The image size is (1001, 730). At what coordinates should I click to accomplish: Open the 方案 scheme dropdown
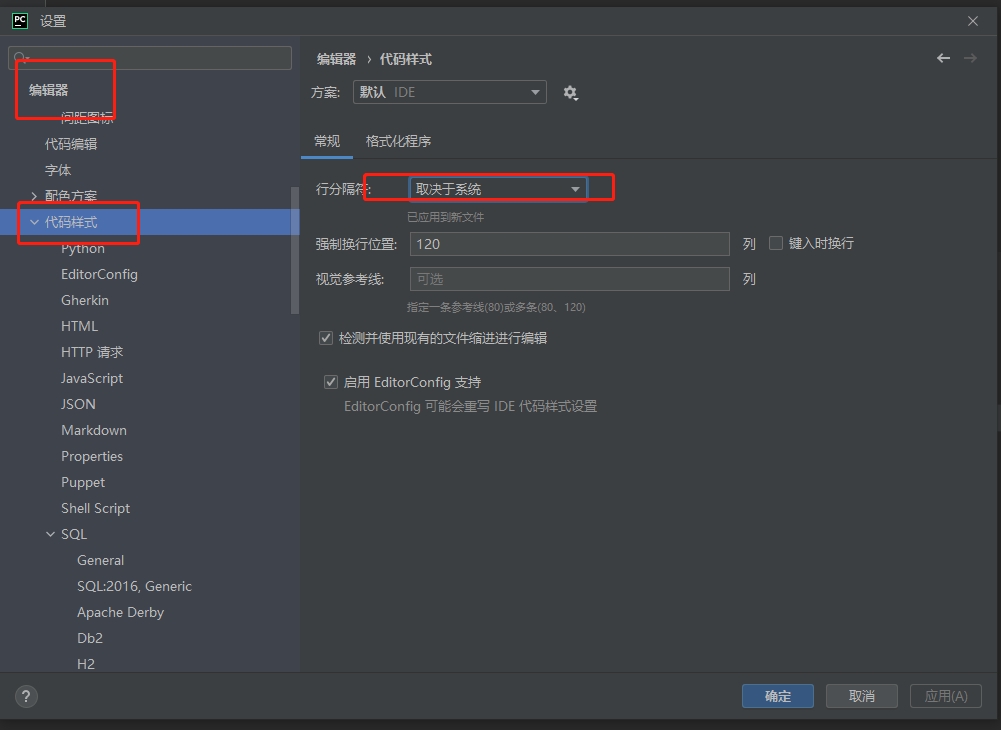[449, 92]
